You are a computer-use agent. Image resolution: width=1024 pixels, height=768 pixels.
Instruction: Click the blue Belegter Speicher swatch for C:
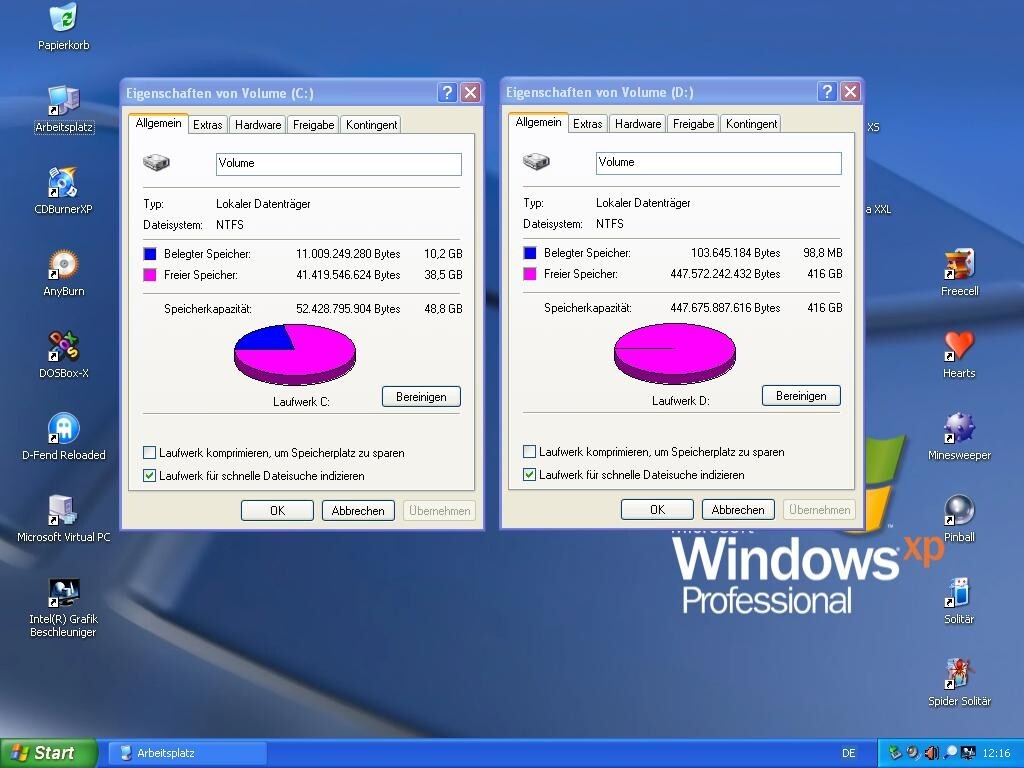coord(150,253)
